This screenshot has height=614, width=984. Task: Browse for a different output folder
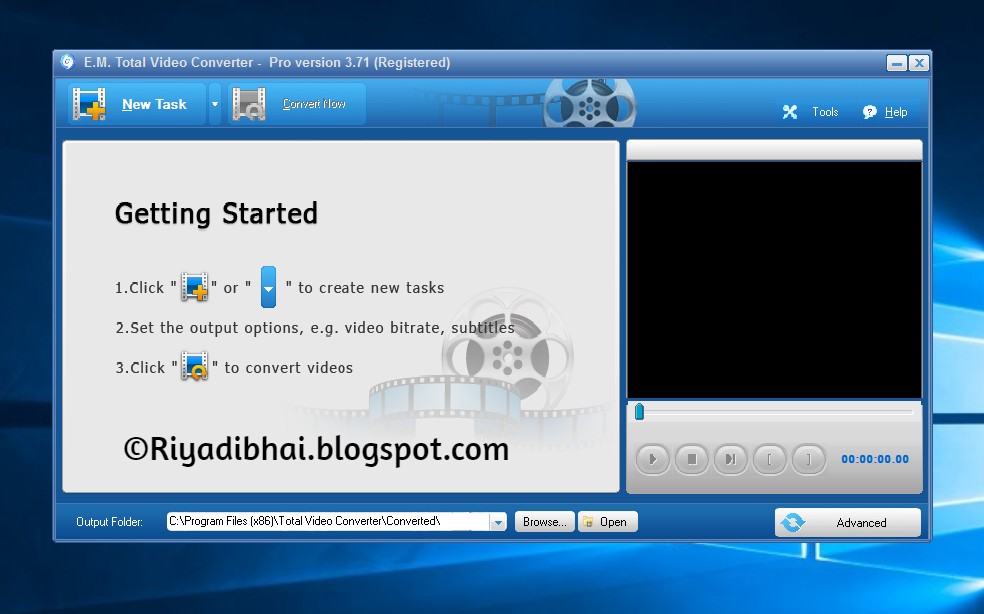pyautogui.click(x=544, y=520)
